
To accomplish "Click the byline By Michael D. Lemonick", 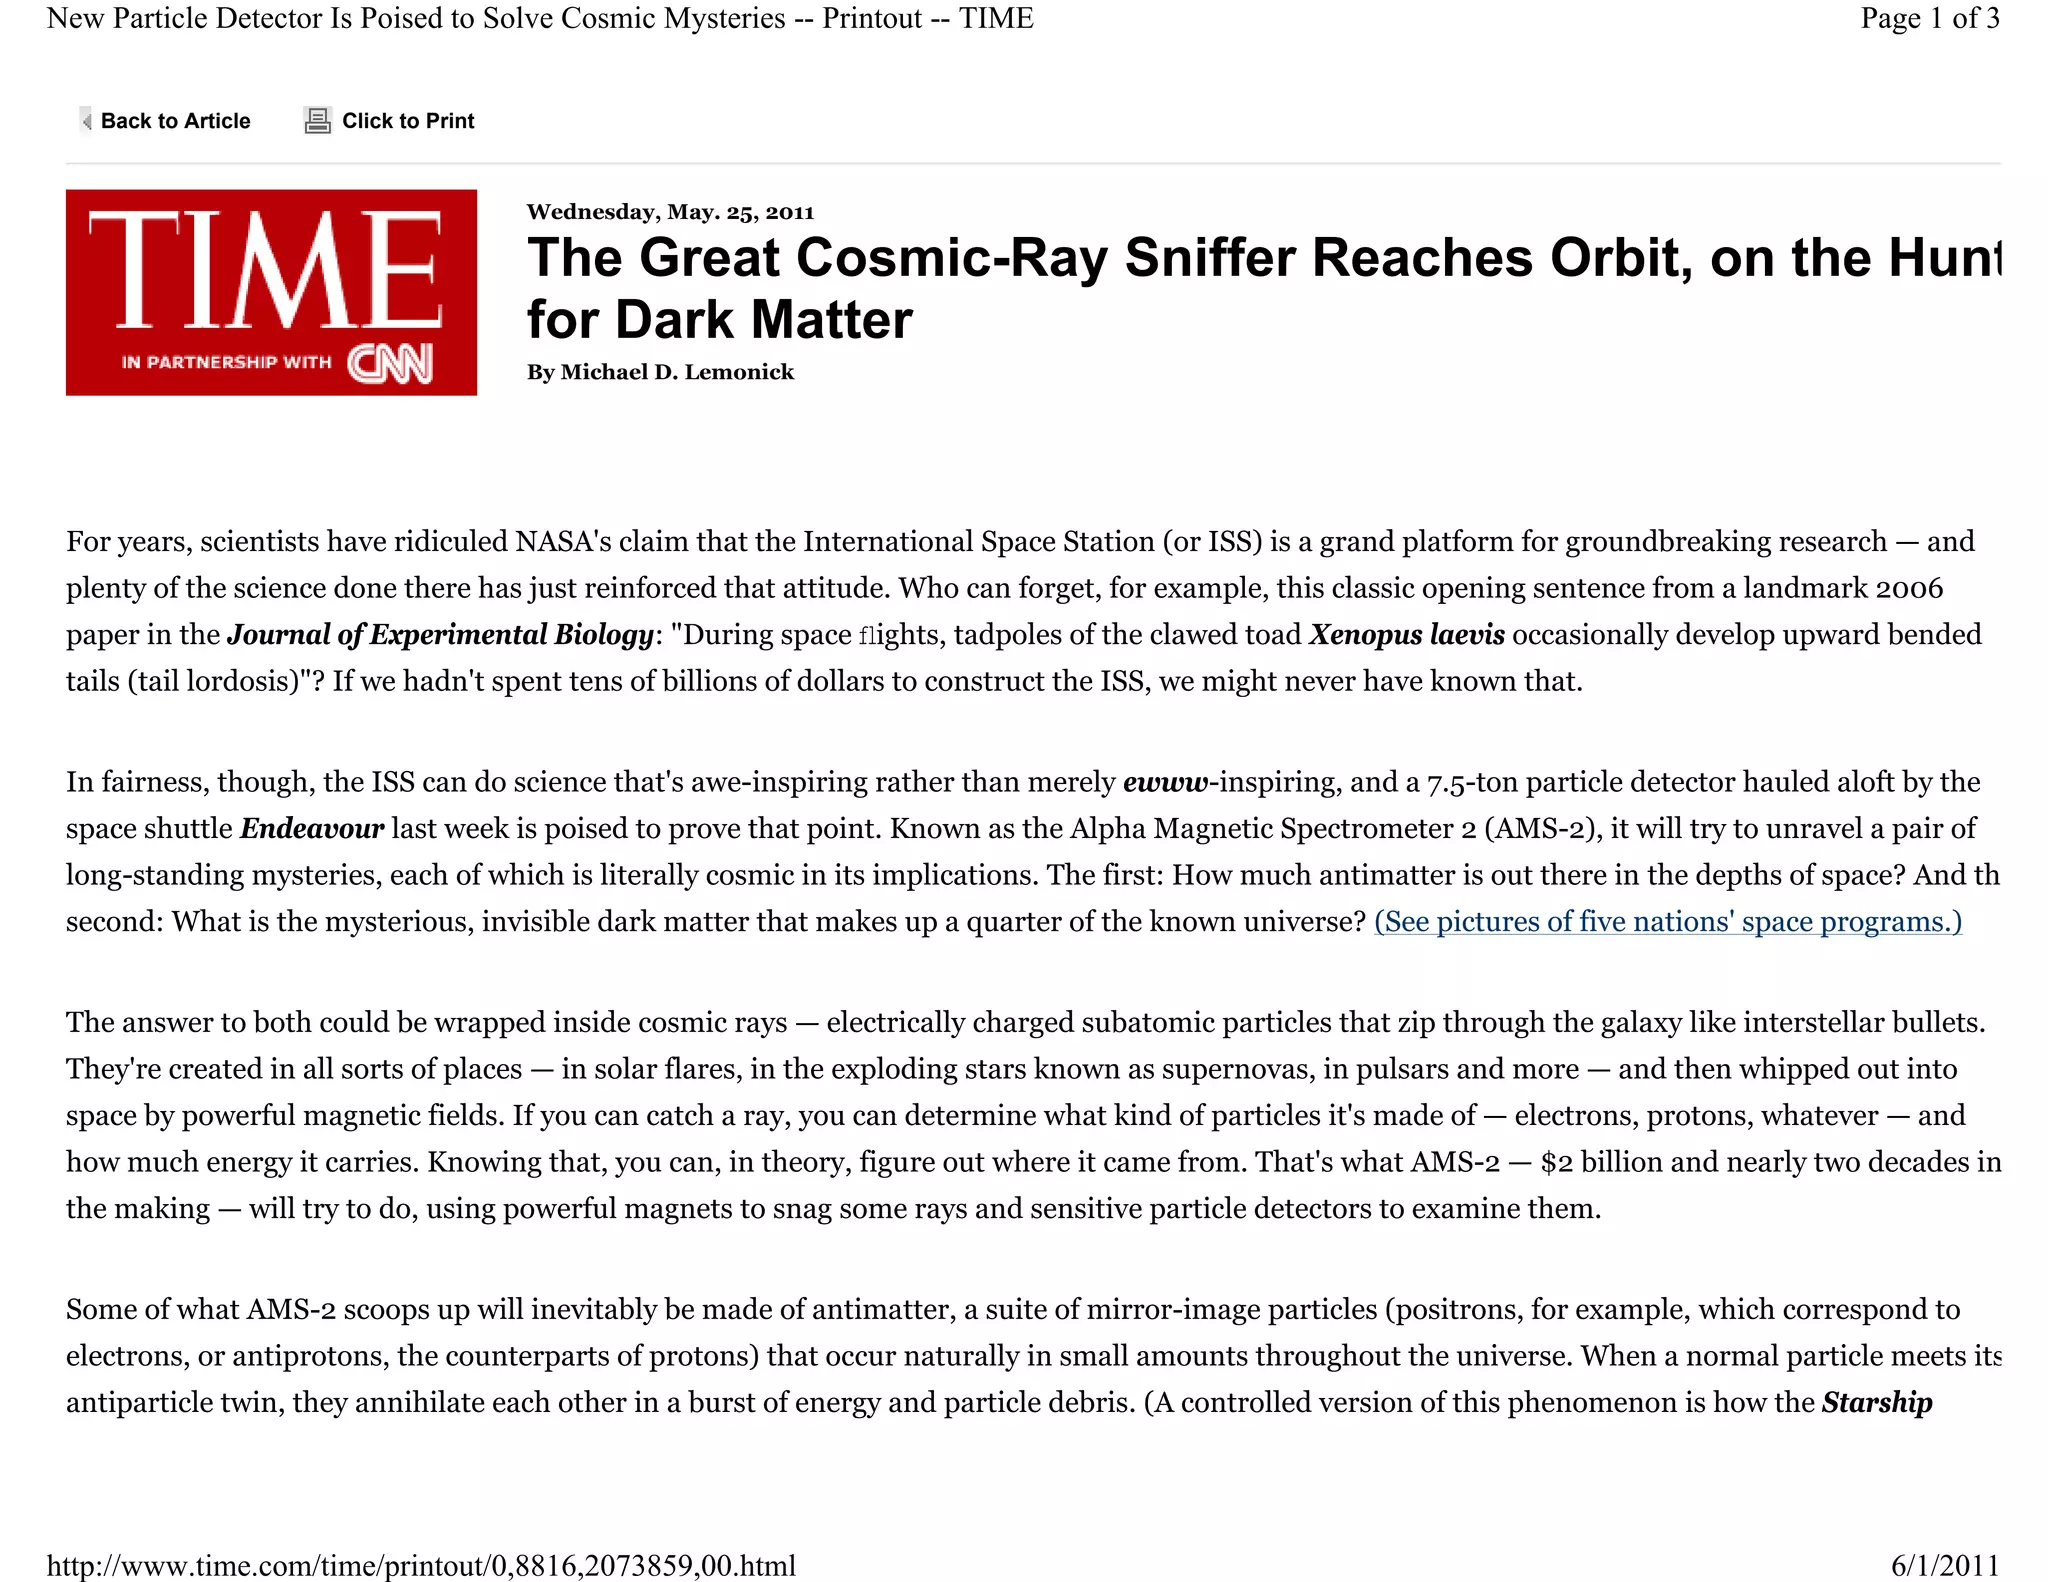I will click(x=660, y=372).
